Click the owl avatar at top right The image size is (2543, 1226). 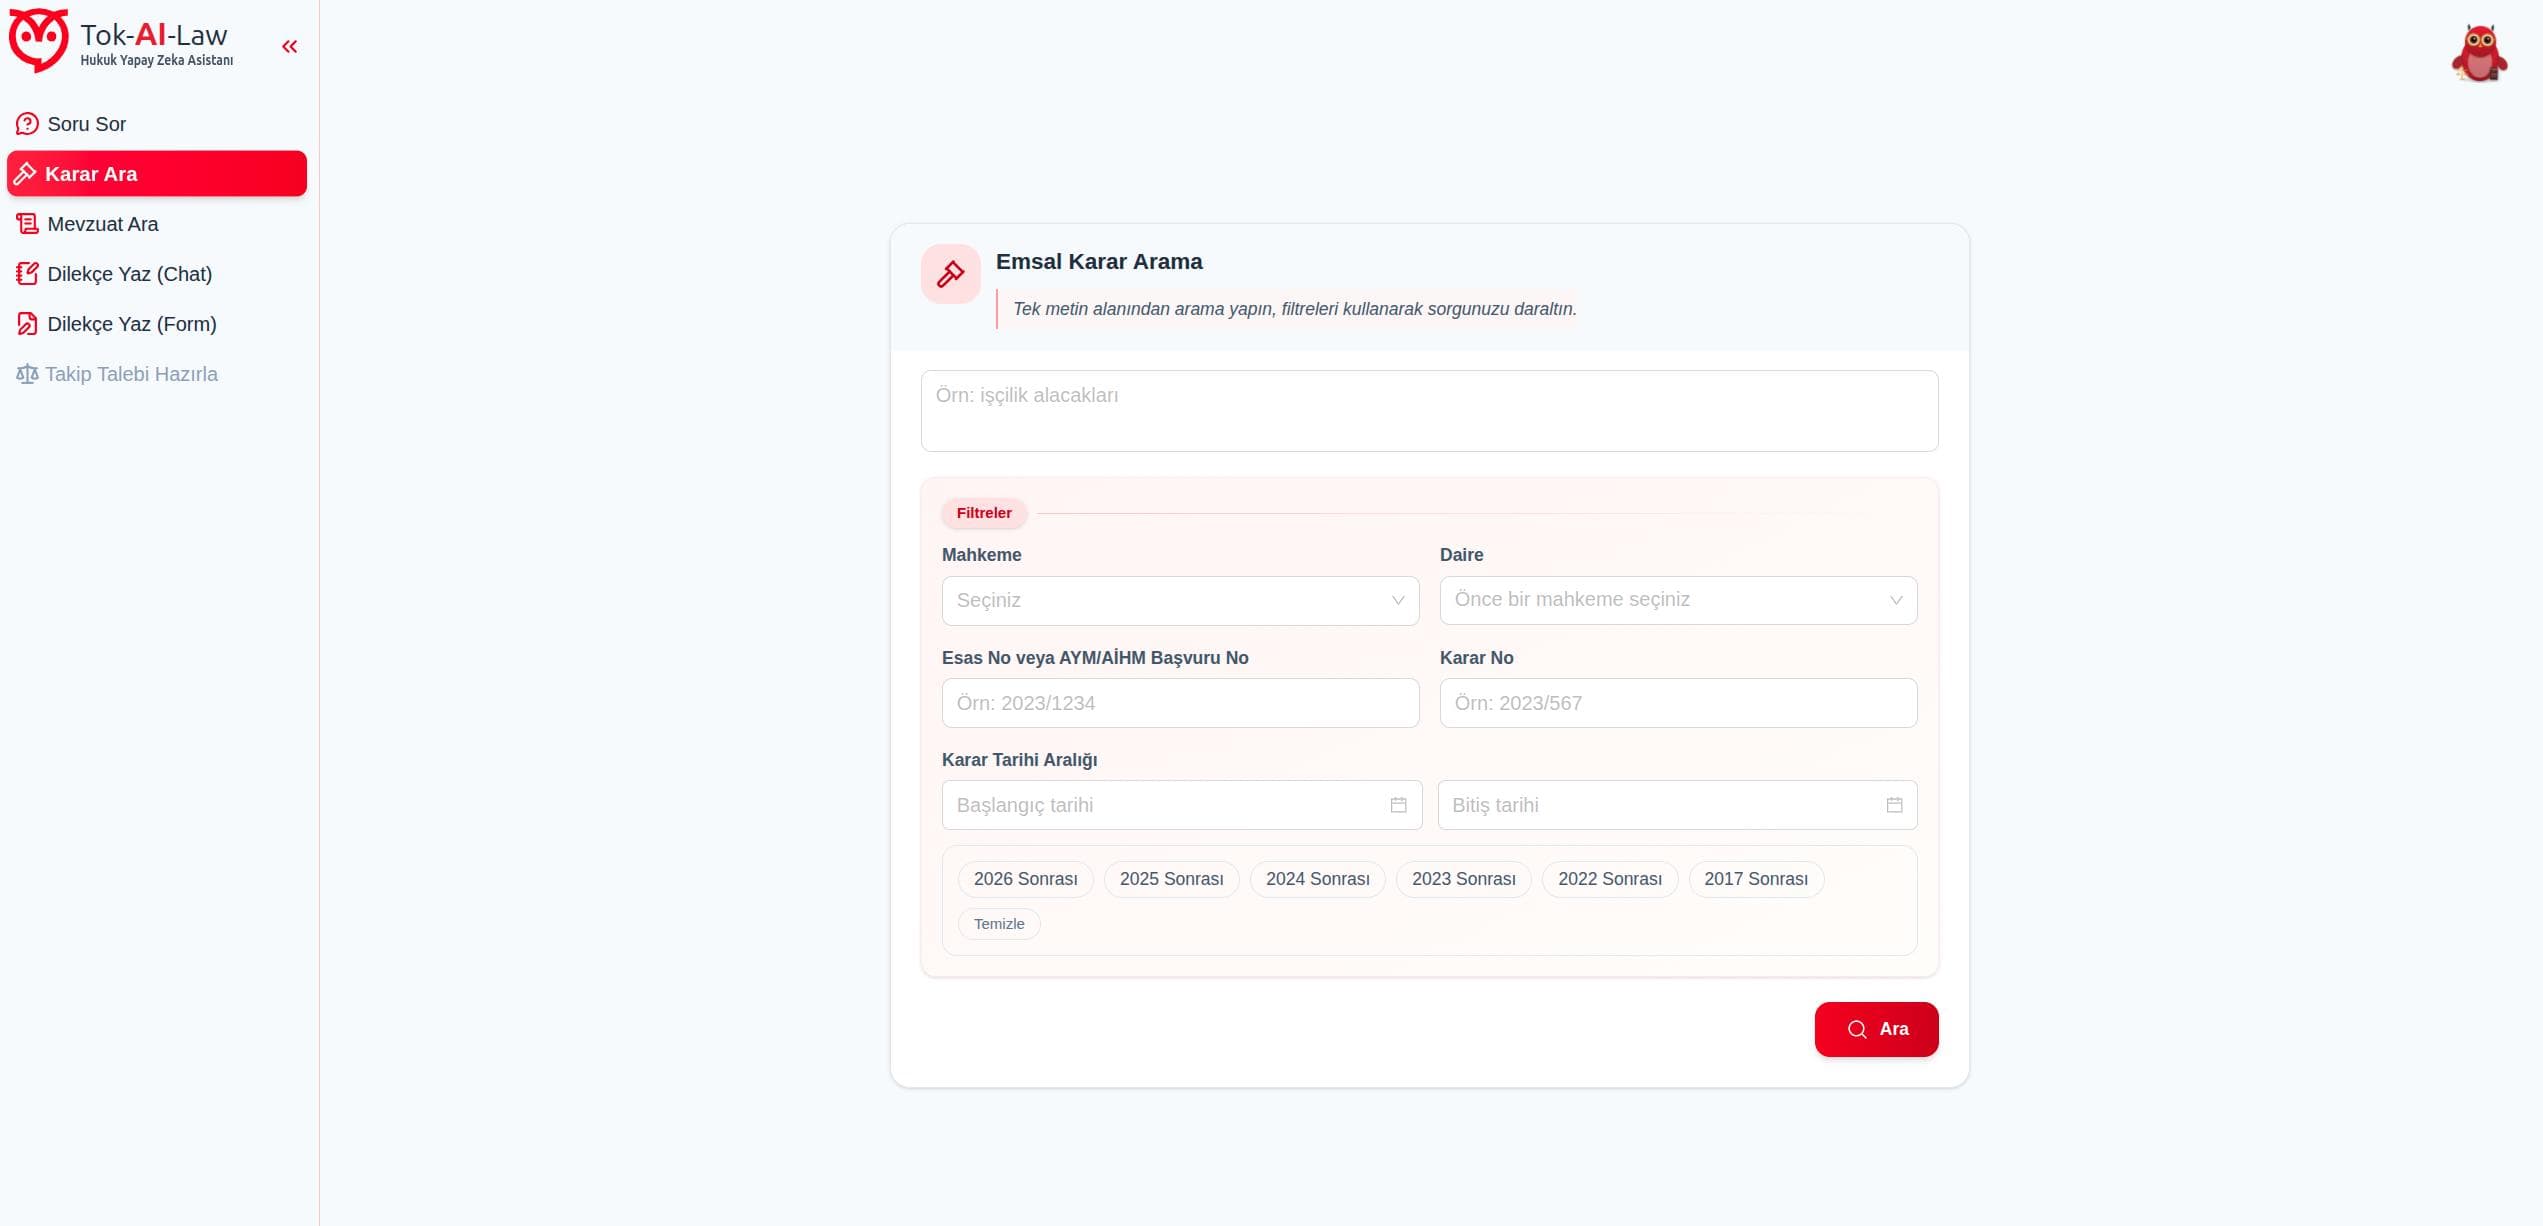point(2479,54)
